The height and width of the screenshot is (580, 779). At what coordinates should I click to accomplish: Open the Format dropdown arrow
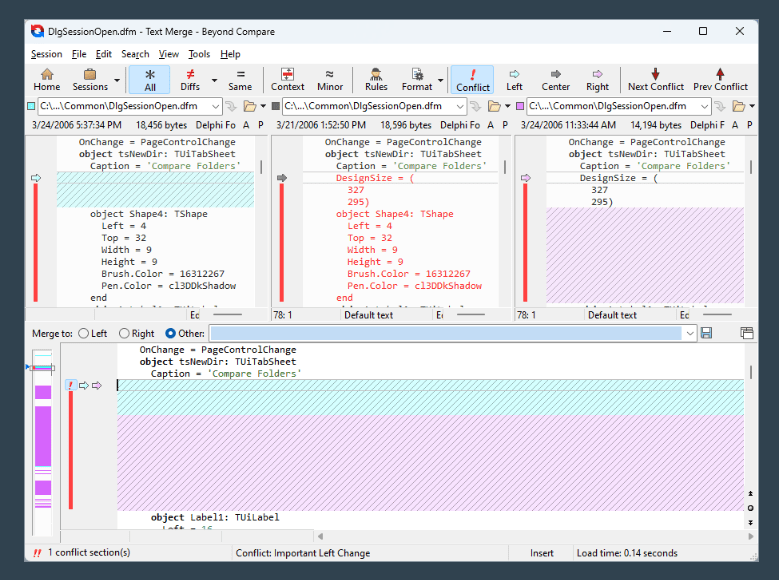point(441,80)
